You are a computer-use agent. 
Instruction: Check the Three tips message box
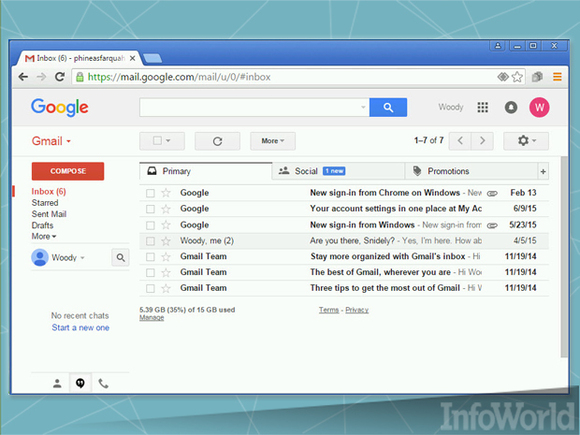tap(150, 289)
